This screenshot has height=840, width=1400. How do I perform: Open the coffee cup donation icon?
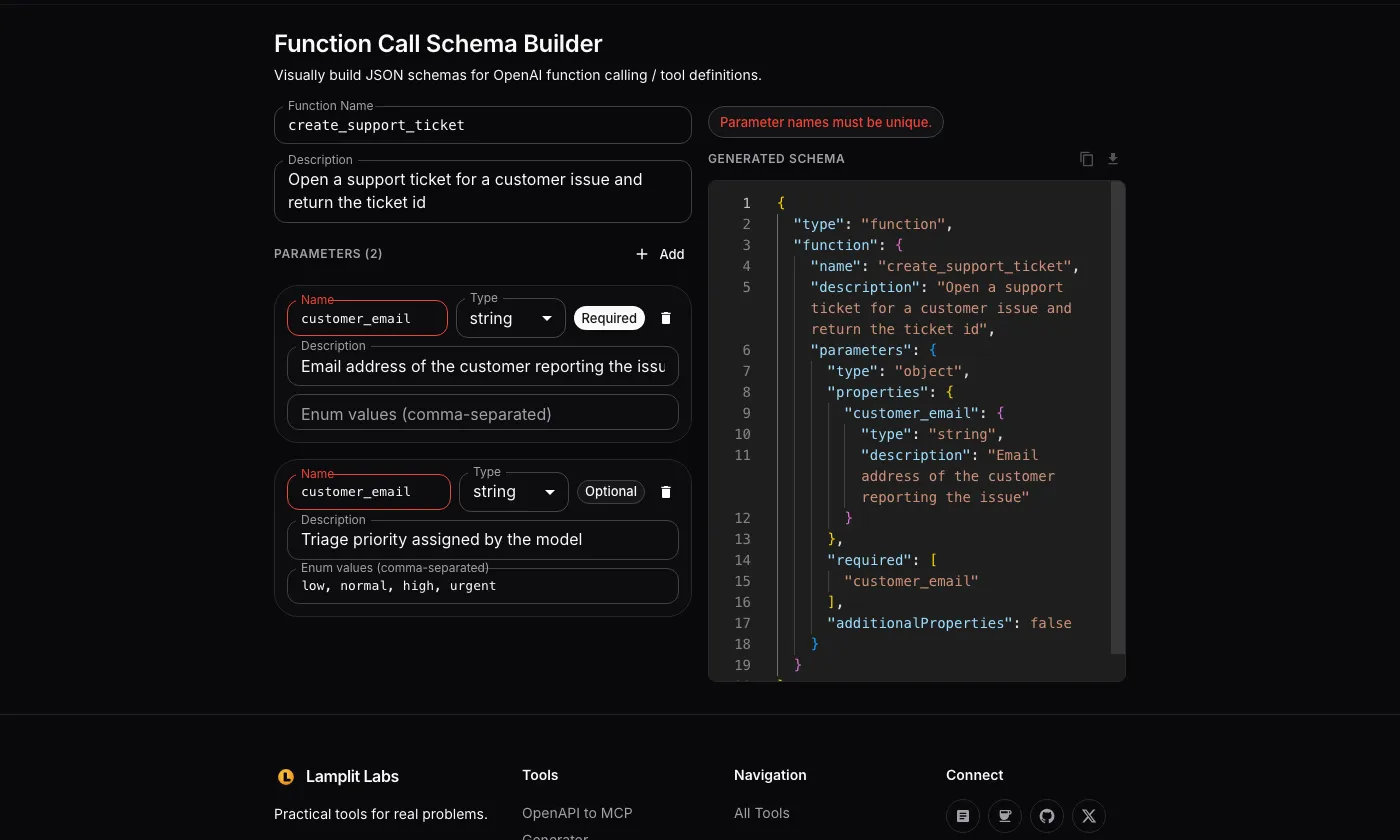pyautogui.click(x=1005, y=816)
